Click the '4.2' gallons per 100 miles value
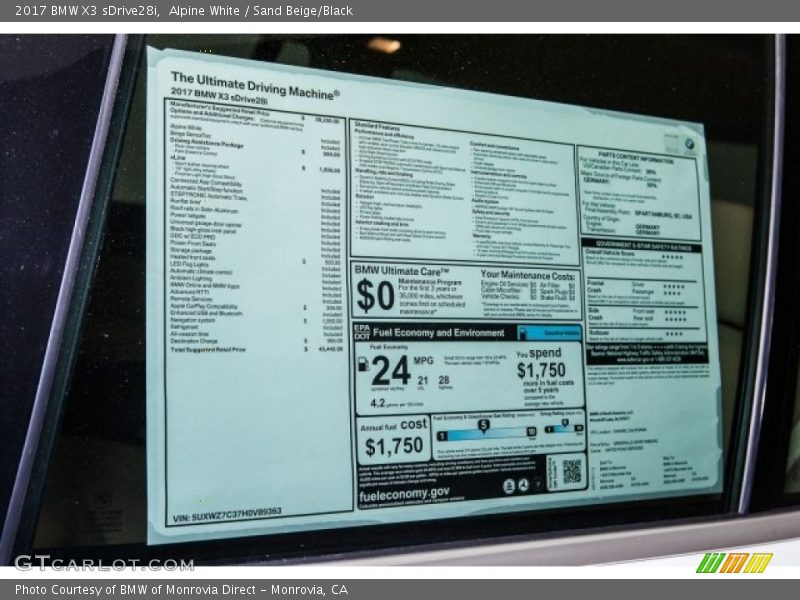This screenshot has width=800, height=600. (x=378, y=403)
